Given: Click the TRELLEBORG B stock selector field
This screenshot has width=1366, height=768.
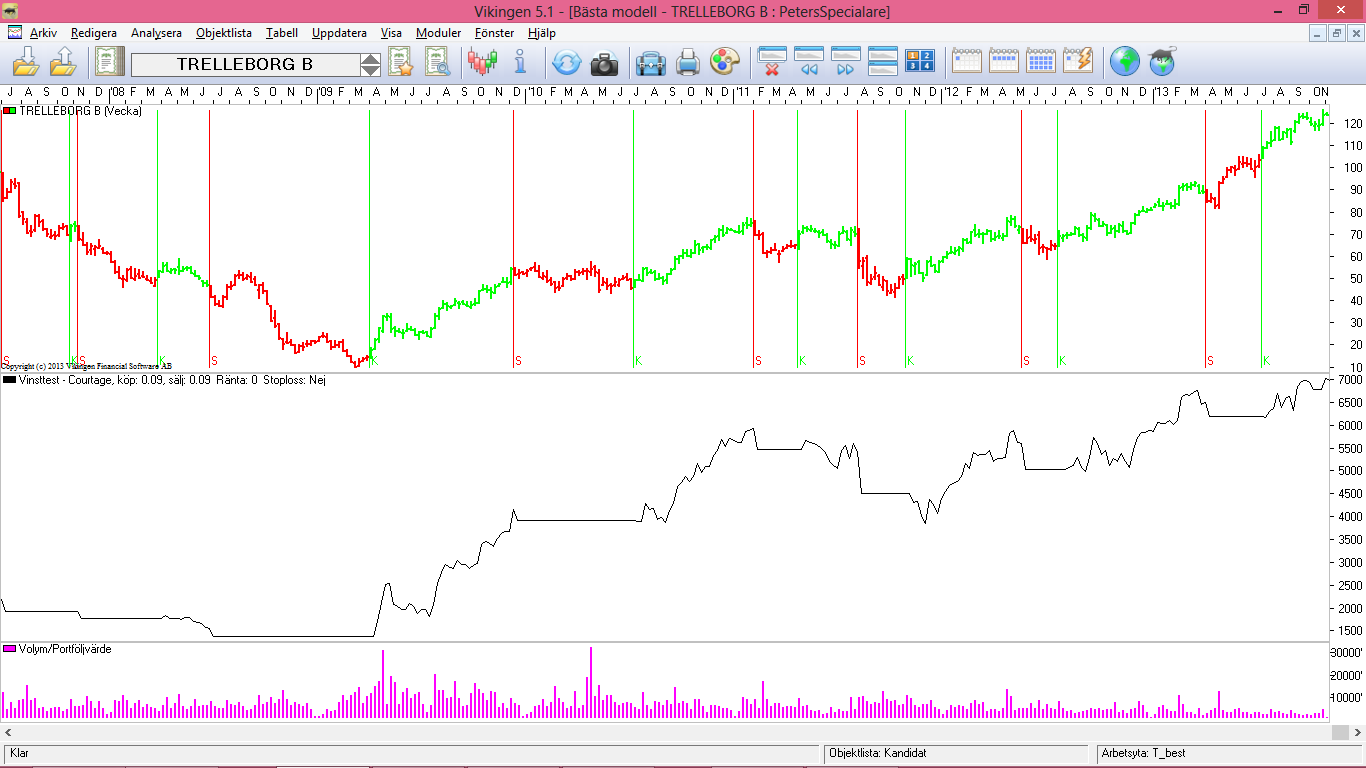Looking at the screenshot, I should click(x=245, y=64).
